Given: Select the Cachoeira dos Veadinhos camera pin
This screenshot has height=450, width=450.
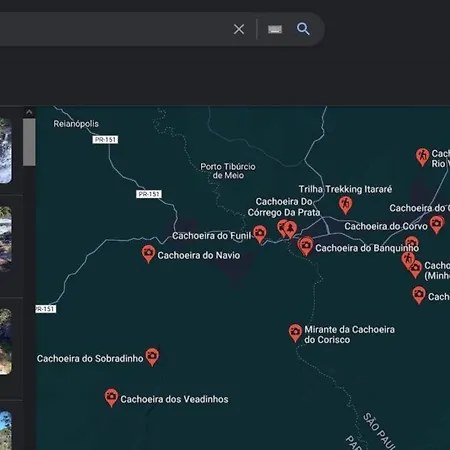Looking at the screenshot, I should tap(111, 397).
